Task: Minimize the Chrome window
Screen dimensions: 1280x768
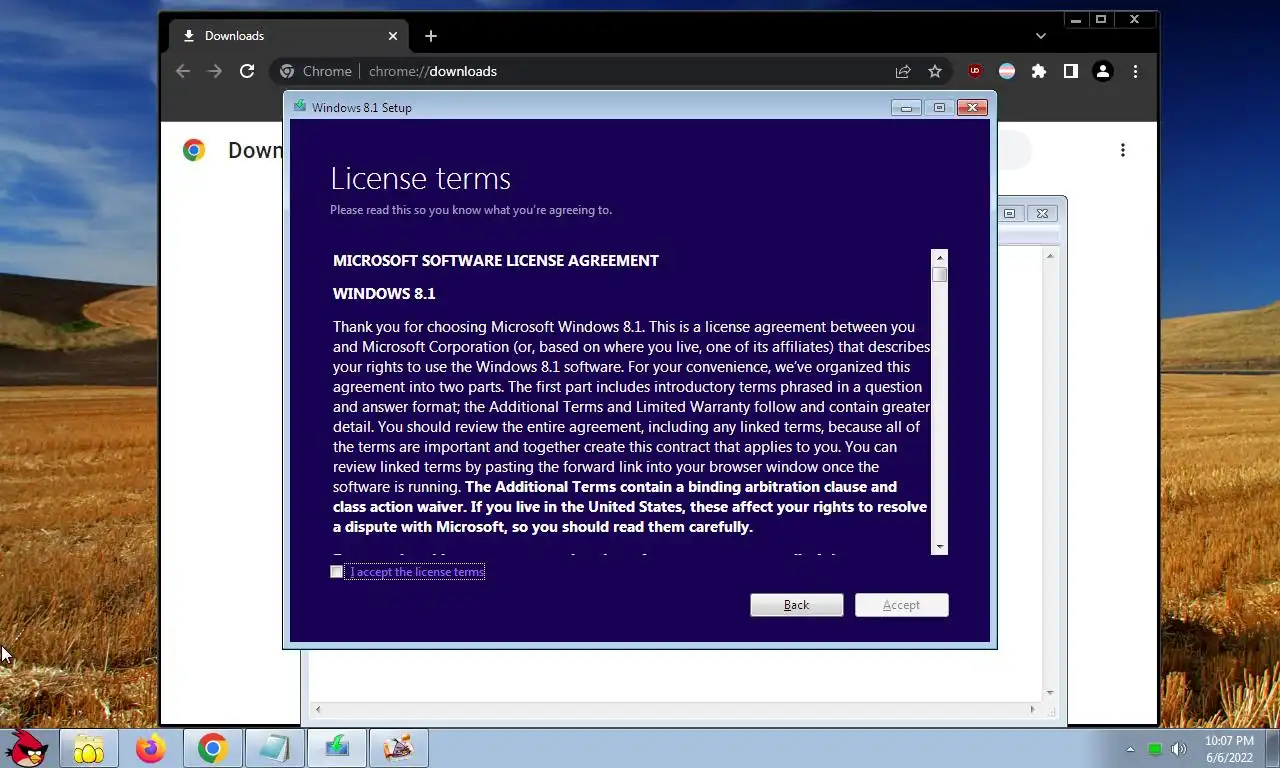Action: click(1076, 19)
